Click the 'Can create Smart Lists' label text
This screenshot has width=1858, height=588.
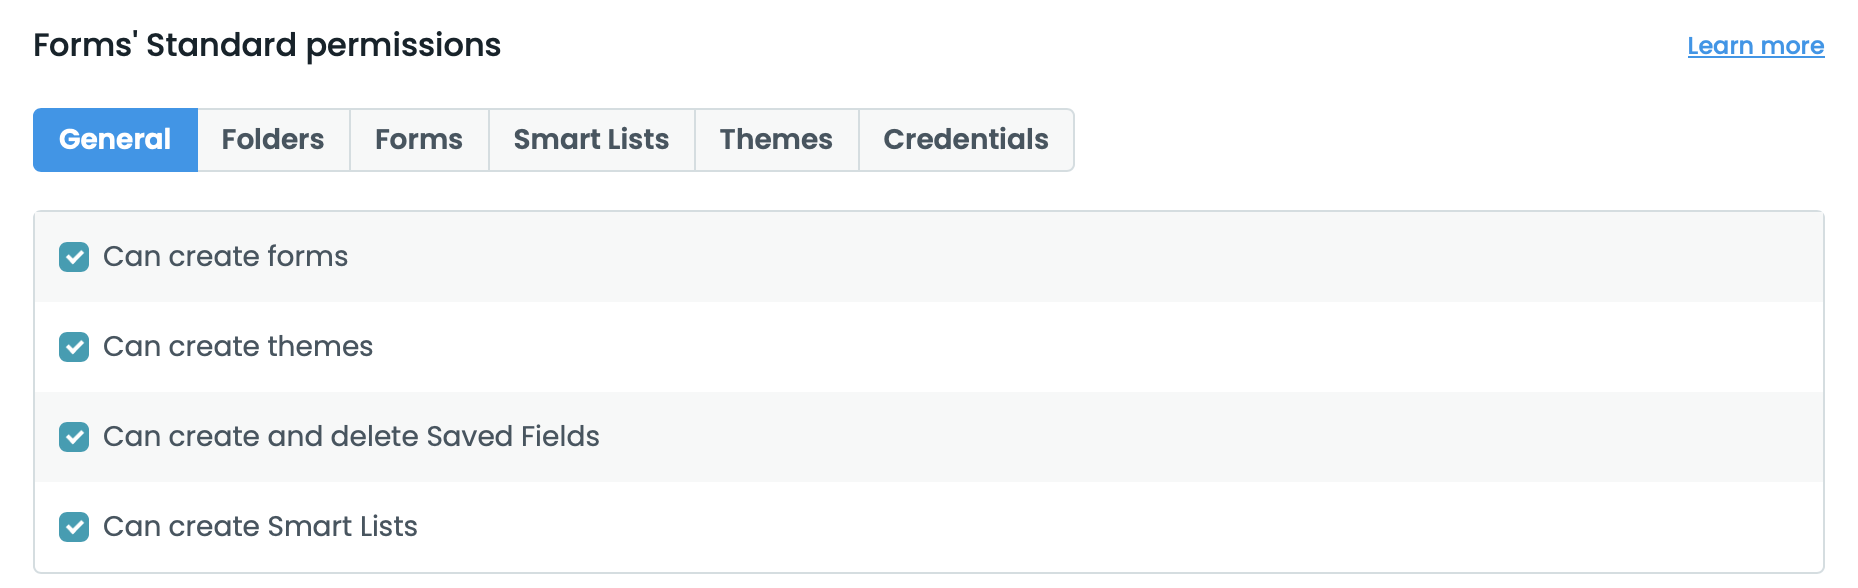pyautogui.click(x=260, y=527)
